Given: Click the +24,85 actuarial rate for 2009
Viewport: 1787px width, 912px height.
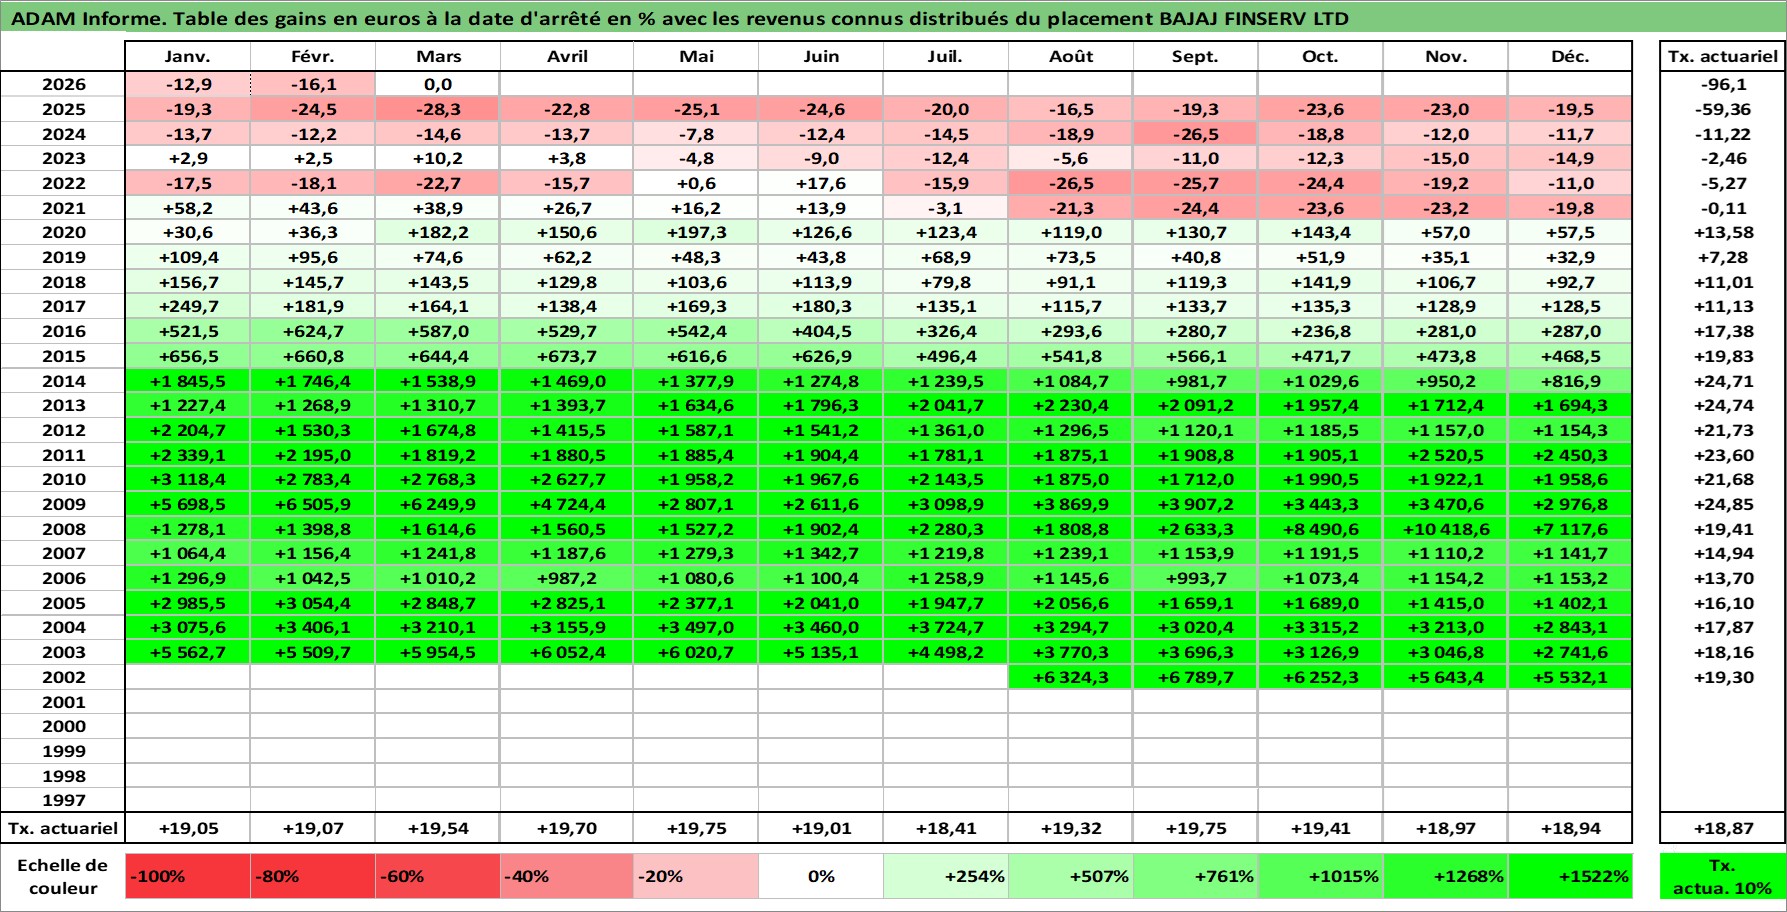Looking at the screenshot, I should (x=1722, y=504).
